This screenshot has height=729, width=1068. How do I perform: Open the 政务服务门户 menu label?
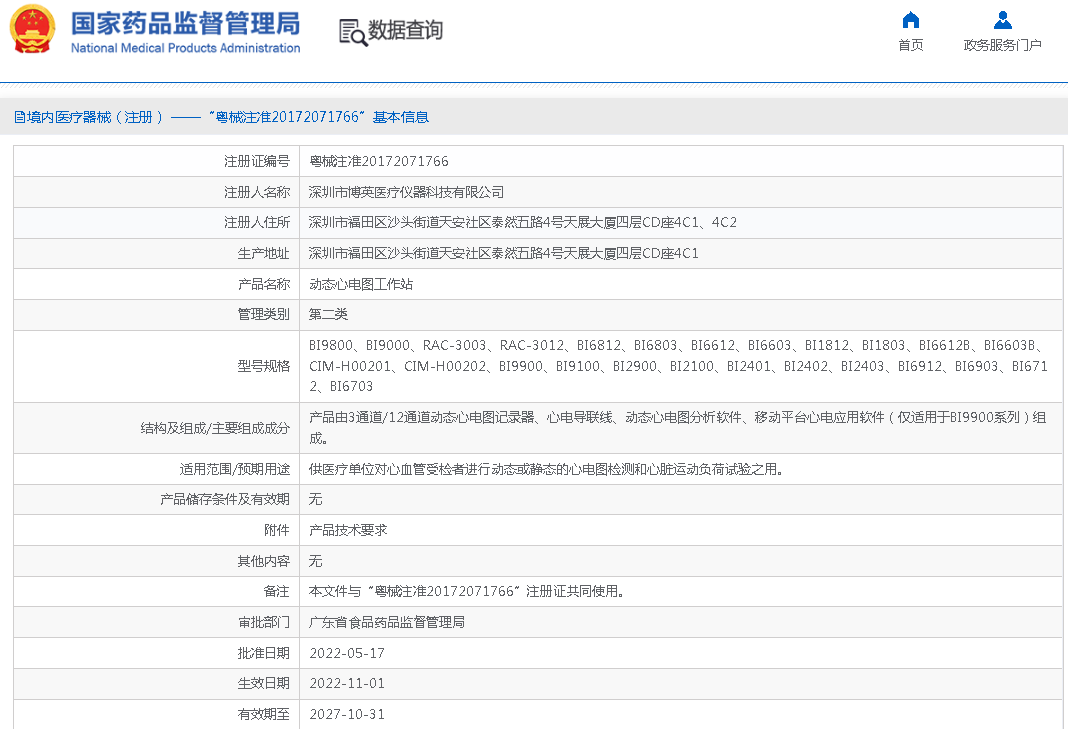pyautogui.click(x=1002, y=45)
